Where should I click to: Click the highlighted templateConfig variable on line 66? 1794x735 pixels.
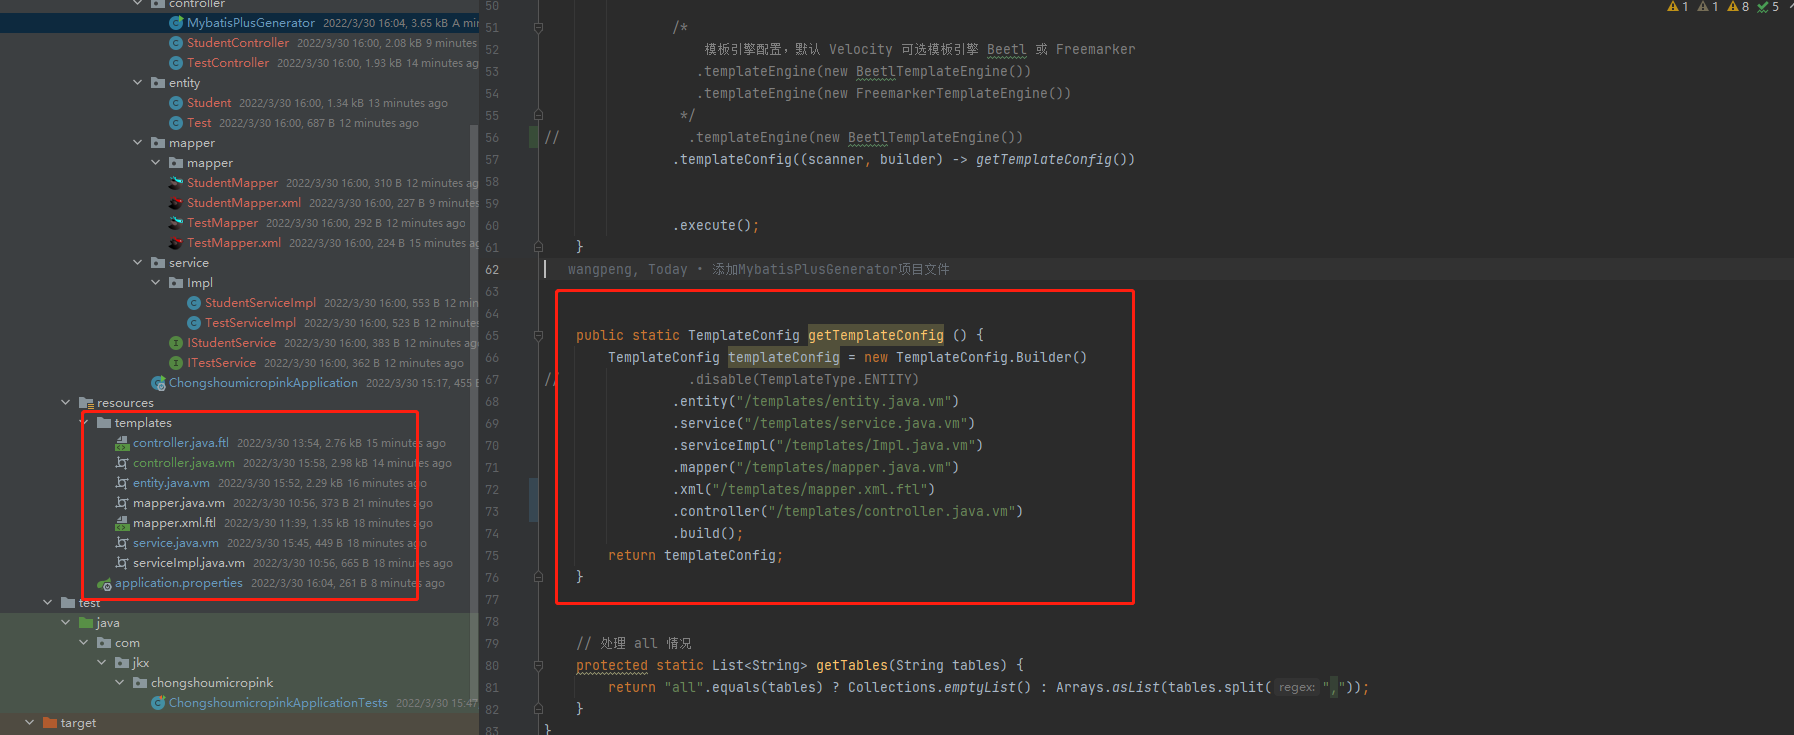pos(784,357)
